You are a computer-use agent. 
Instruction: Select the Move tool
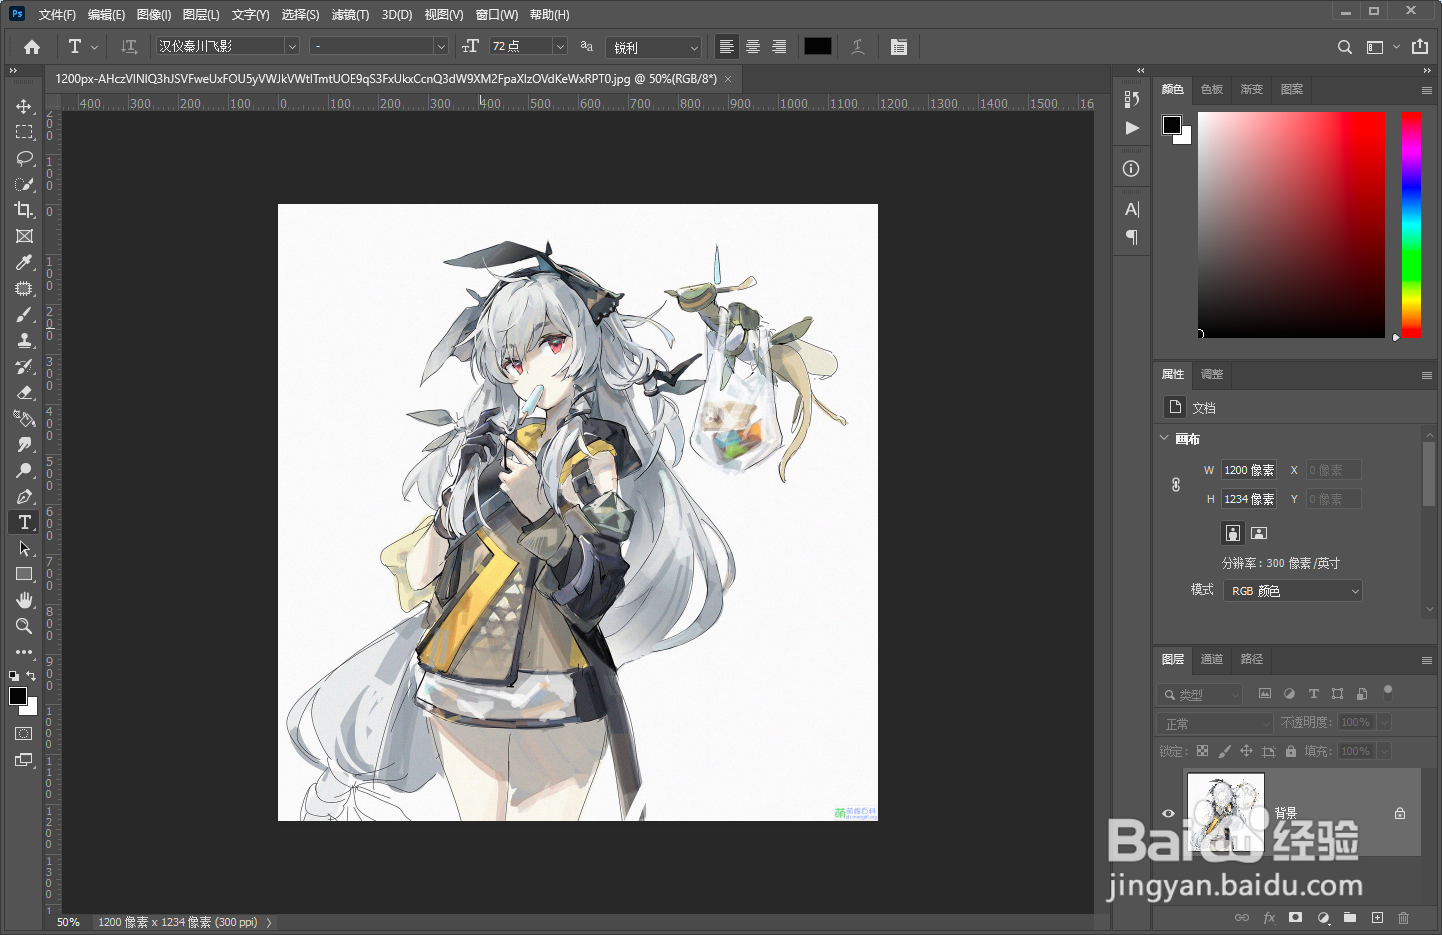pyautogui.click(x=24, y=106)
